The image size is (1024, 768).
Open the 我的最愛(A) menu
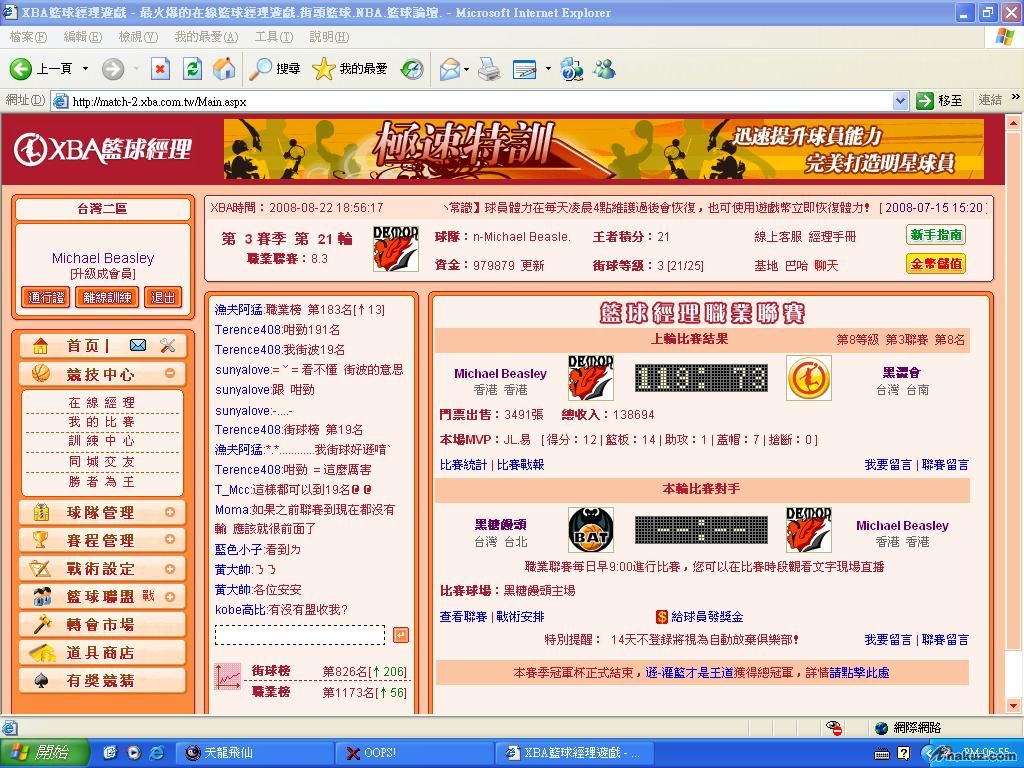[x=205, y=37]
